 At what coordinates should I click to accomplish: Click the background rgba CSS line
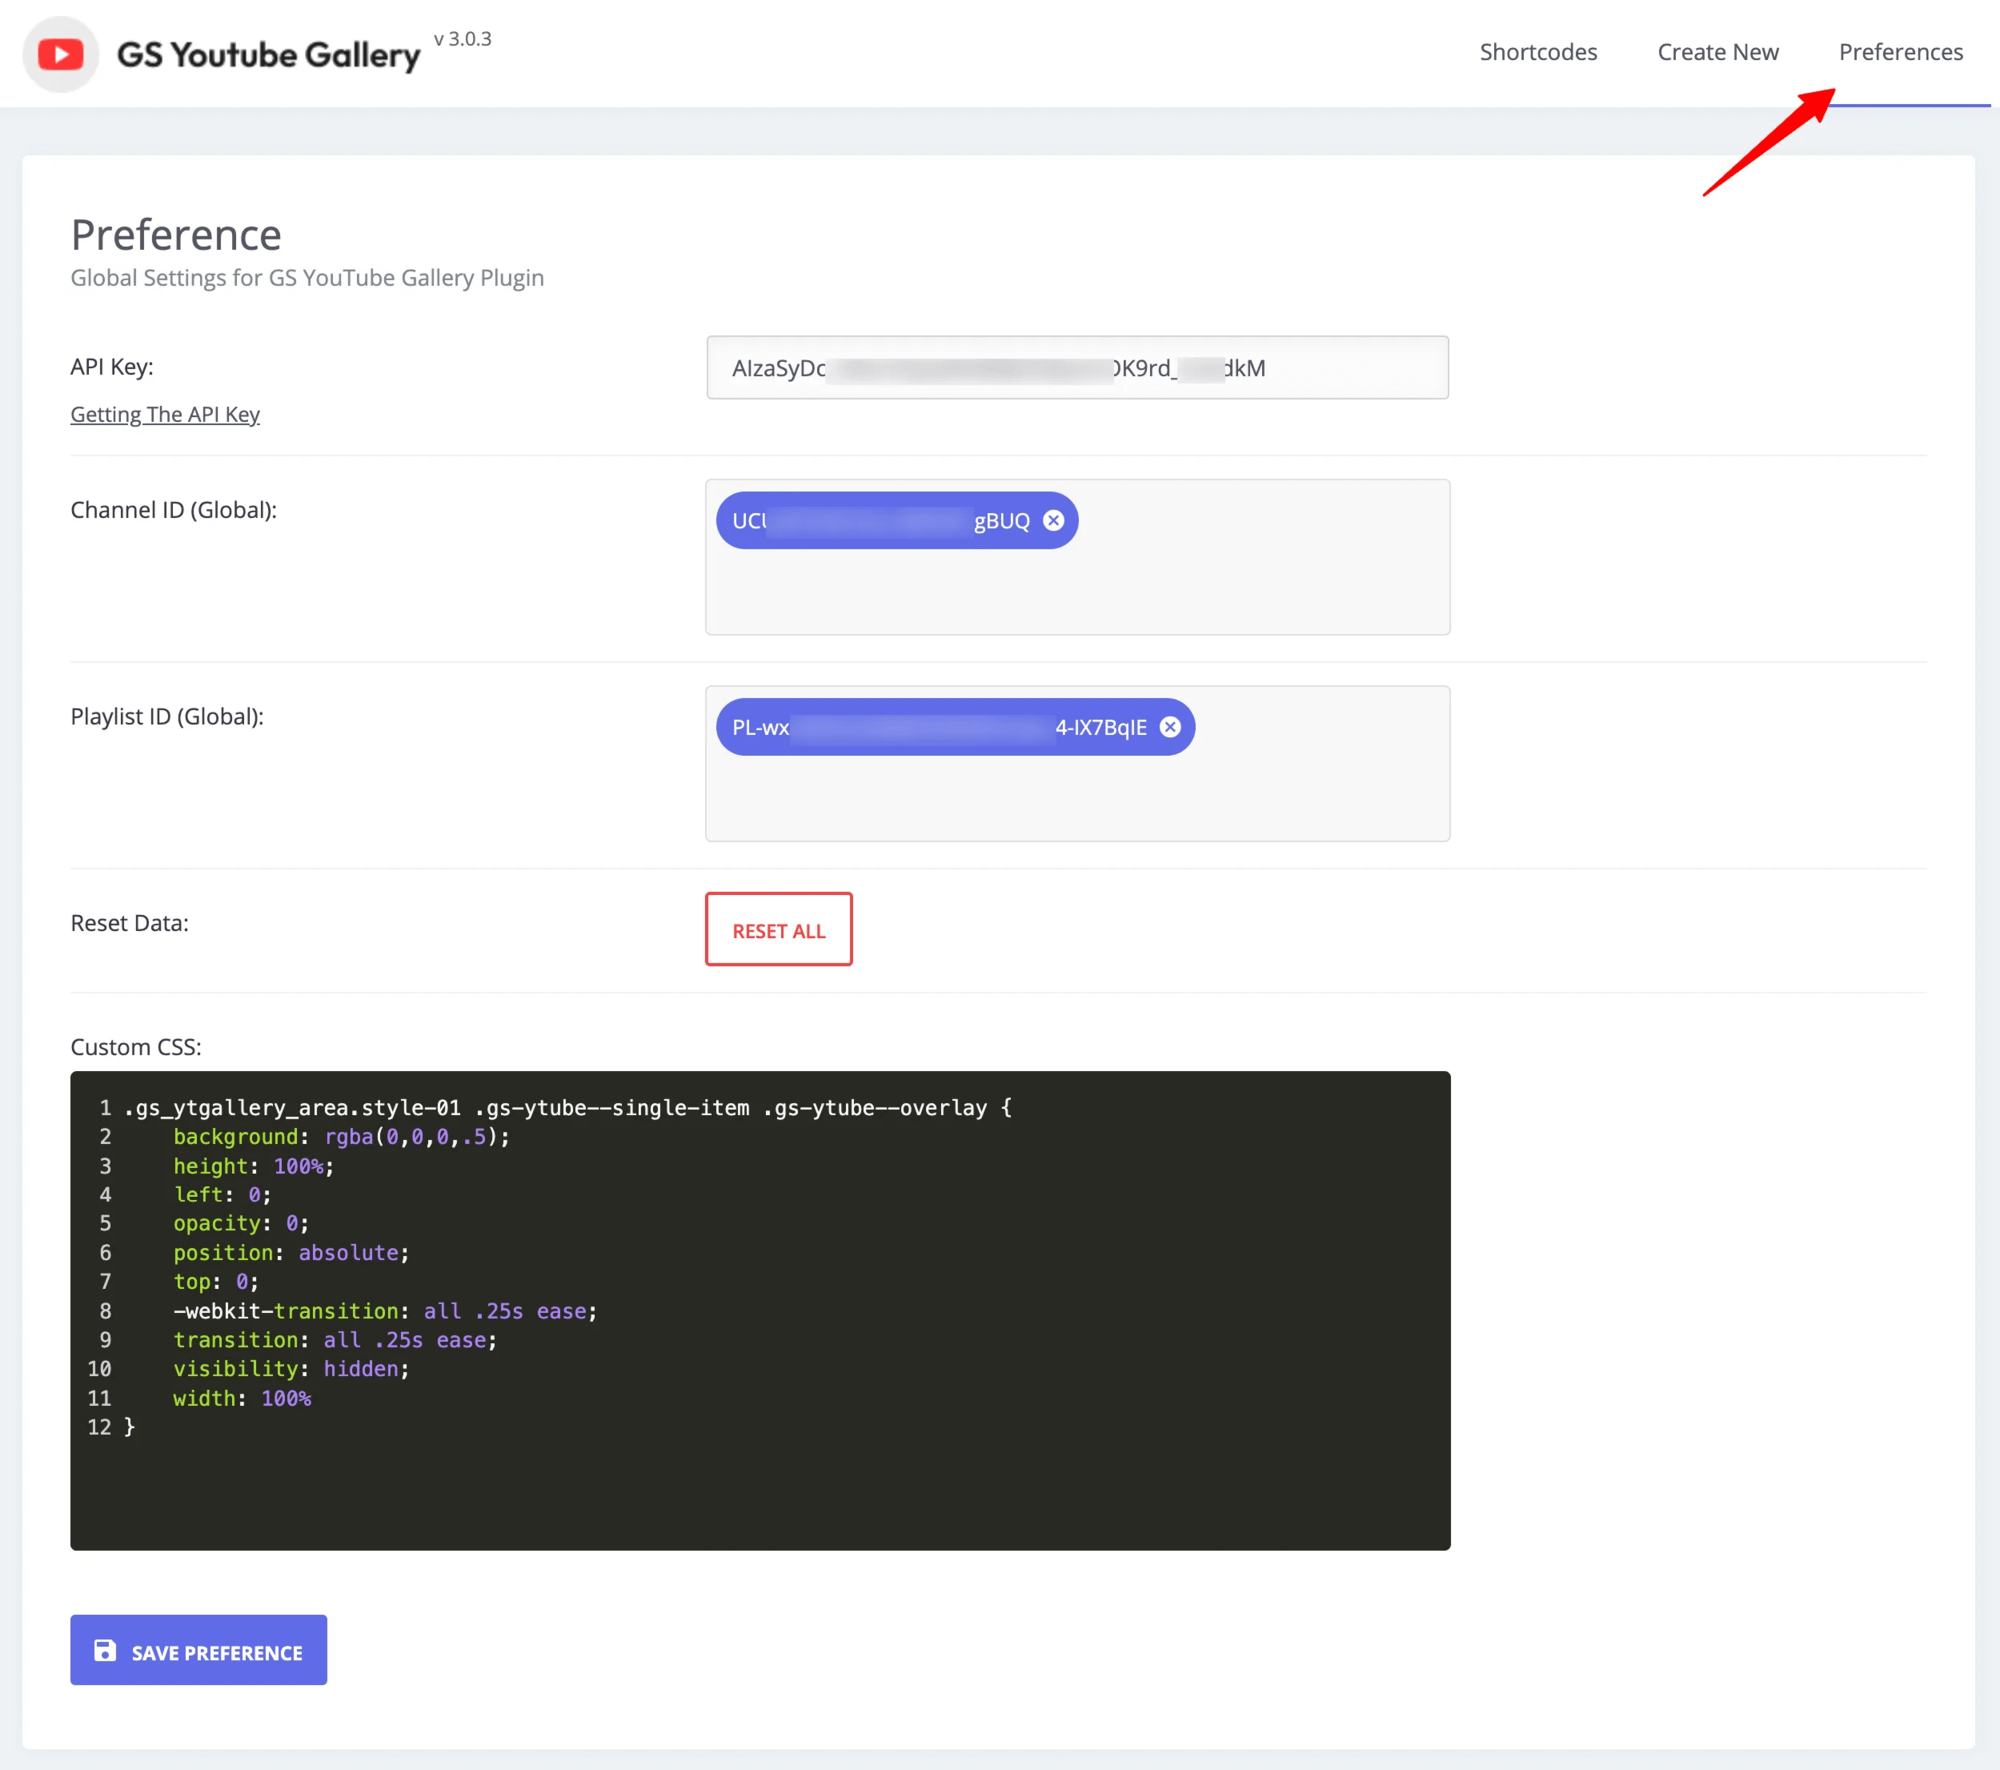341,1137
